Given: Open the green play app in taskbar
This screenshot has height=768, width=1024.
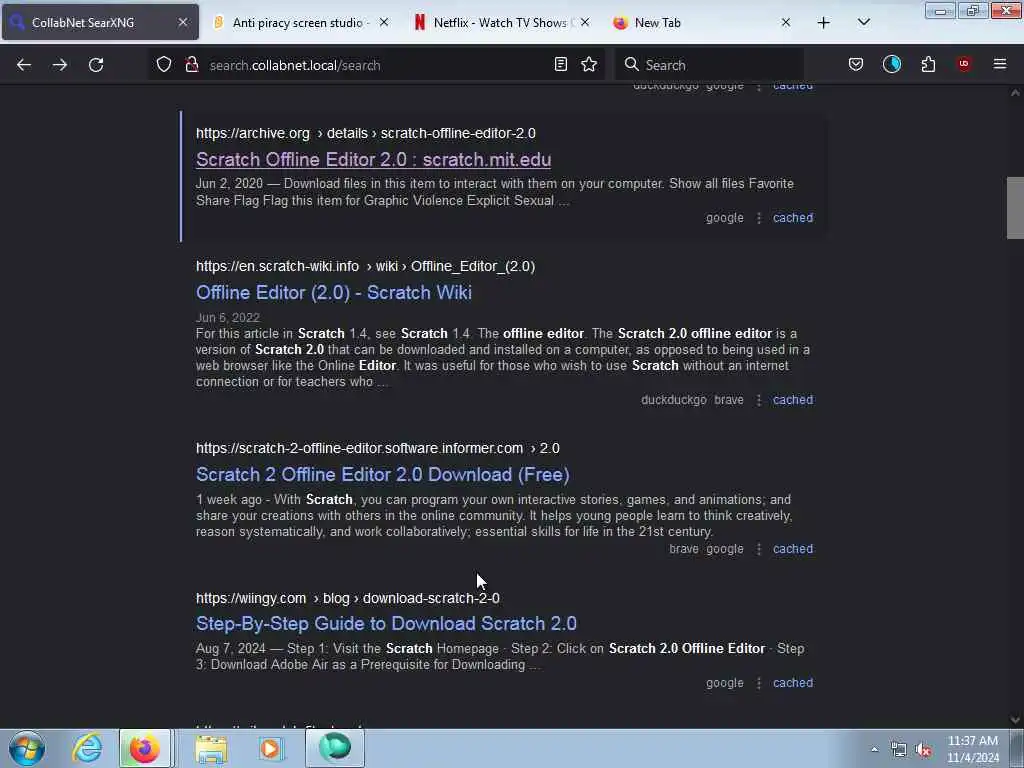Looking at the screenshot, I should (334, 748).
